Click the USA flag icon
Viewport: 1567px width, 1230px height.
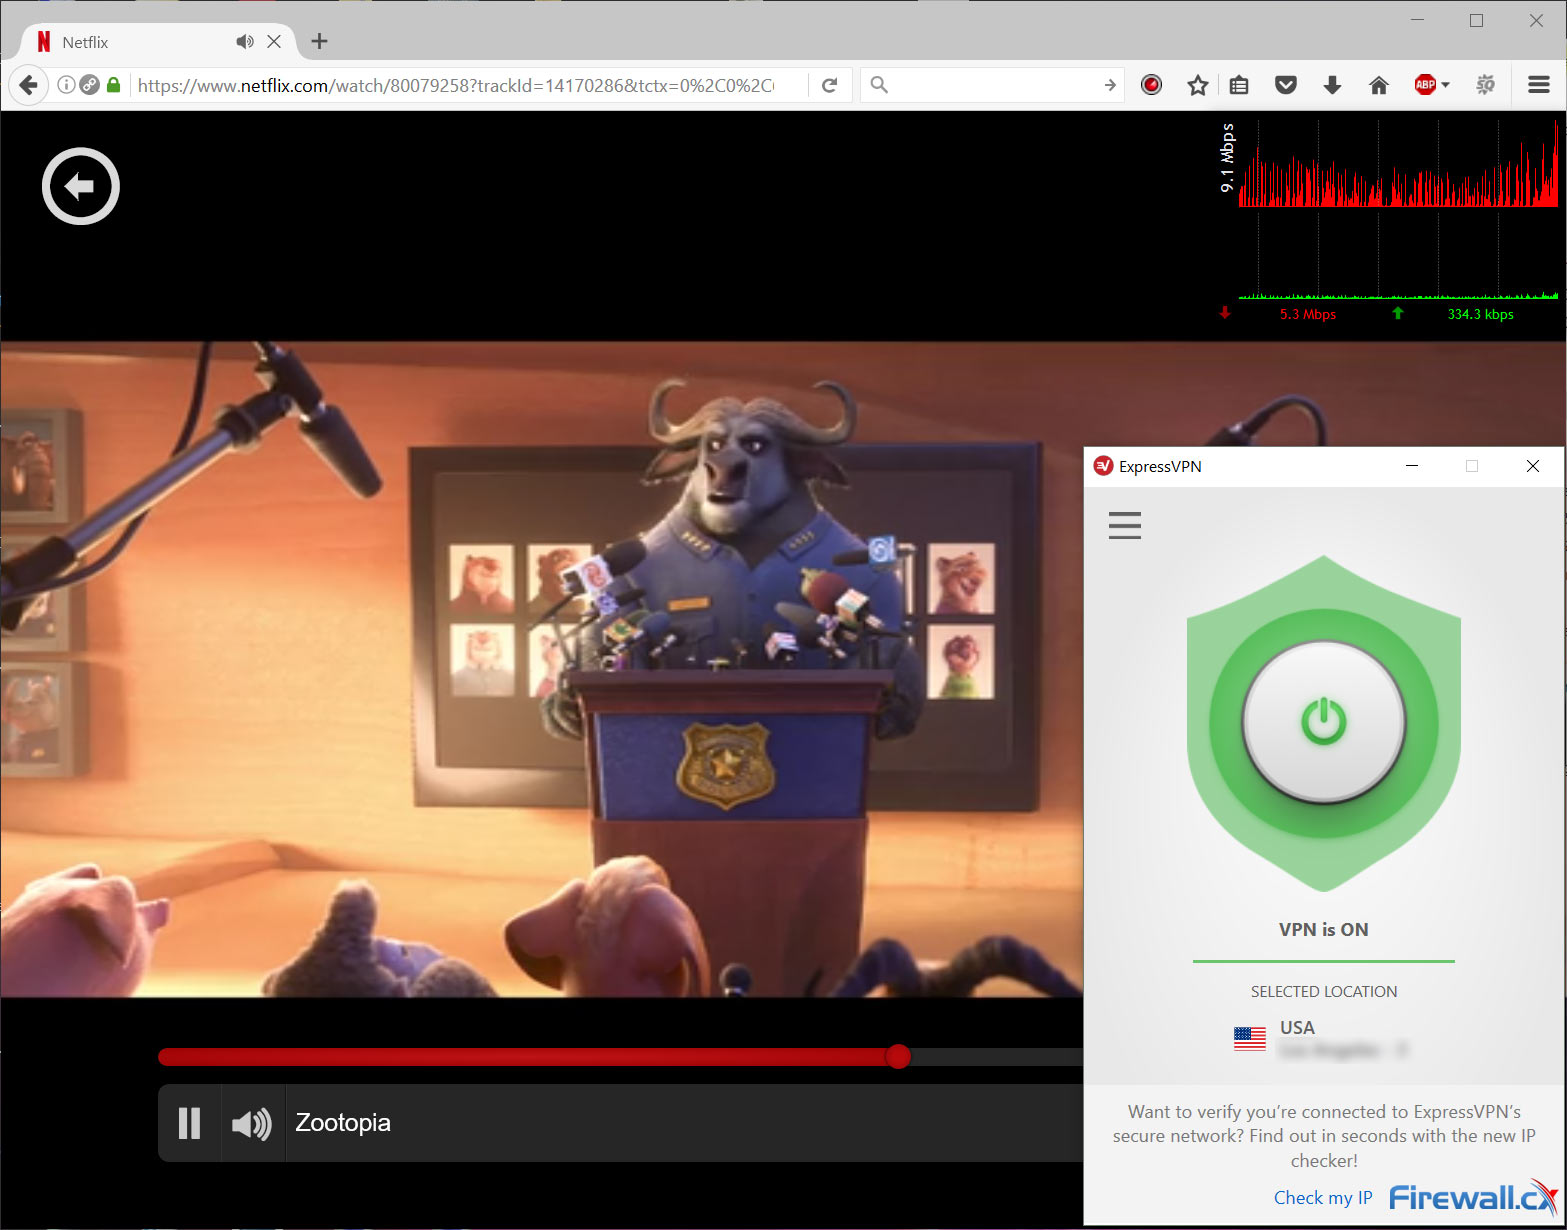[x=1250, y=1039]
